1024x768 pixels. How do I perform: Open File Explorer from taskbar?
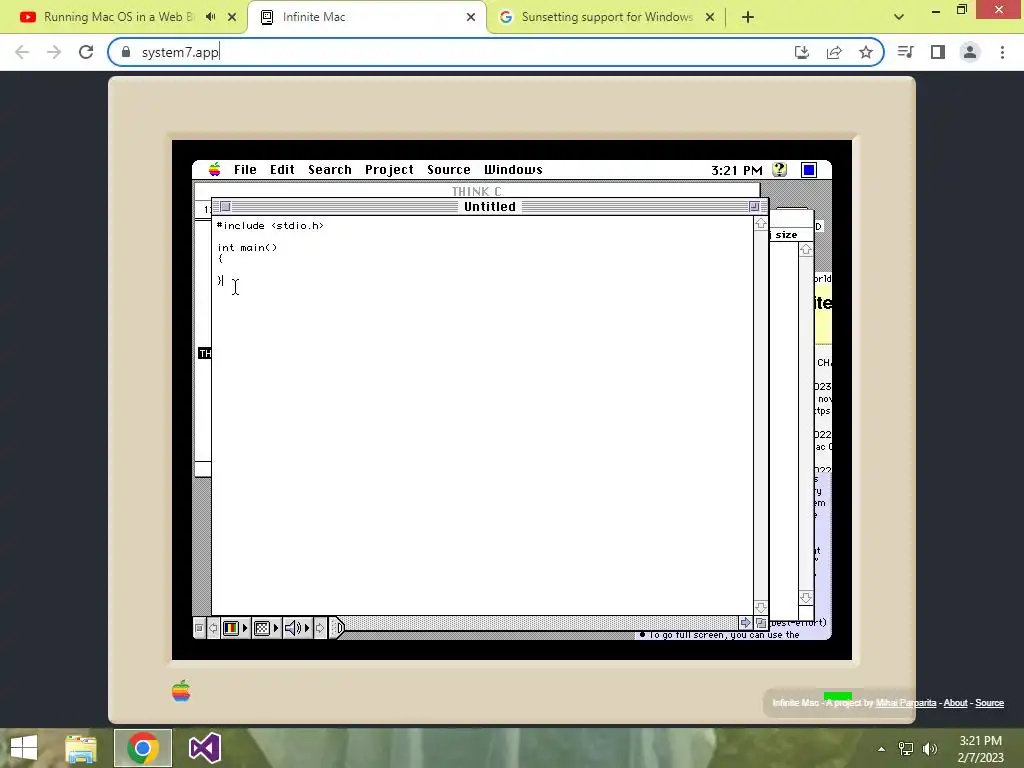pos(80,748)
